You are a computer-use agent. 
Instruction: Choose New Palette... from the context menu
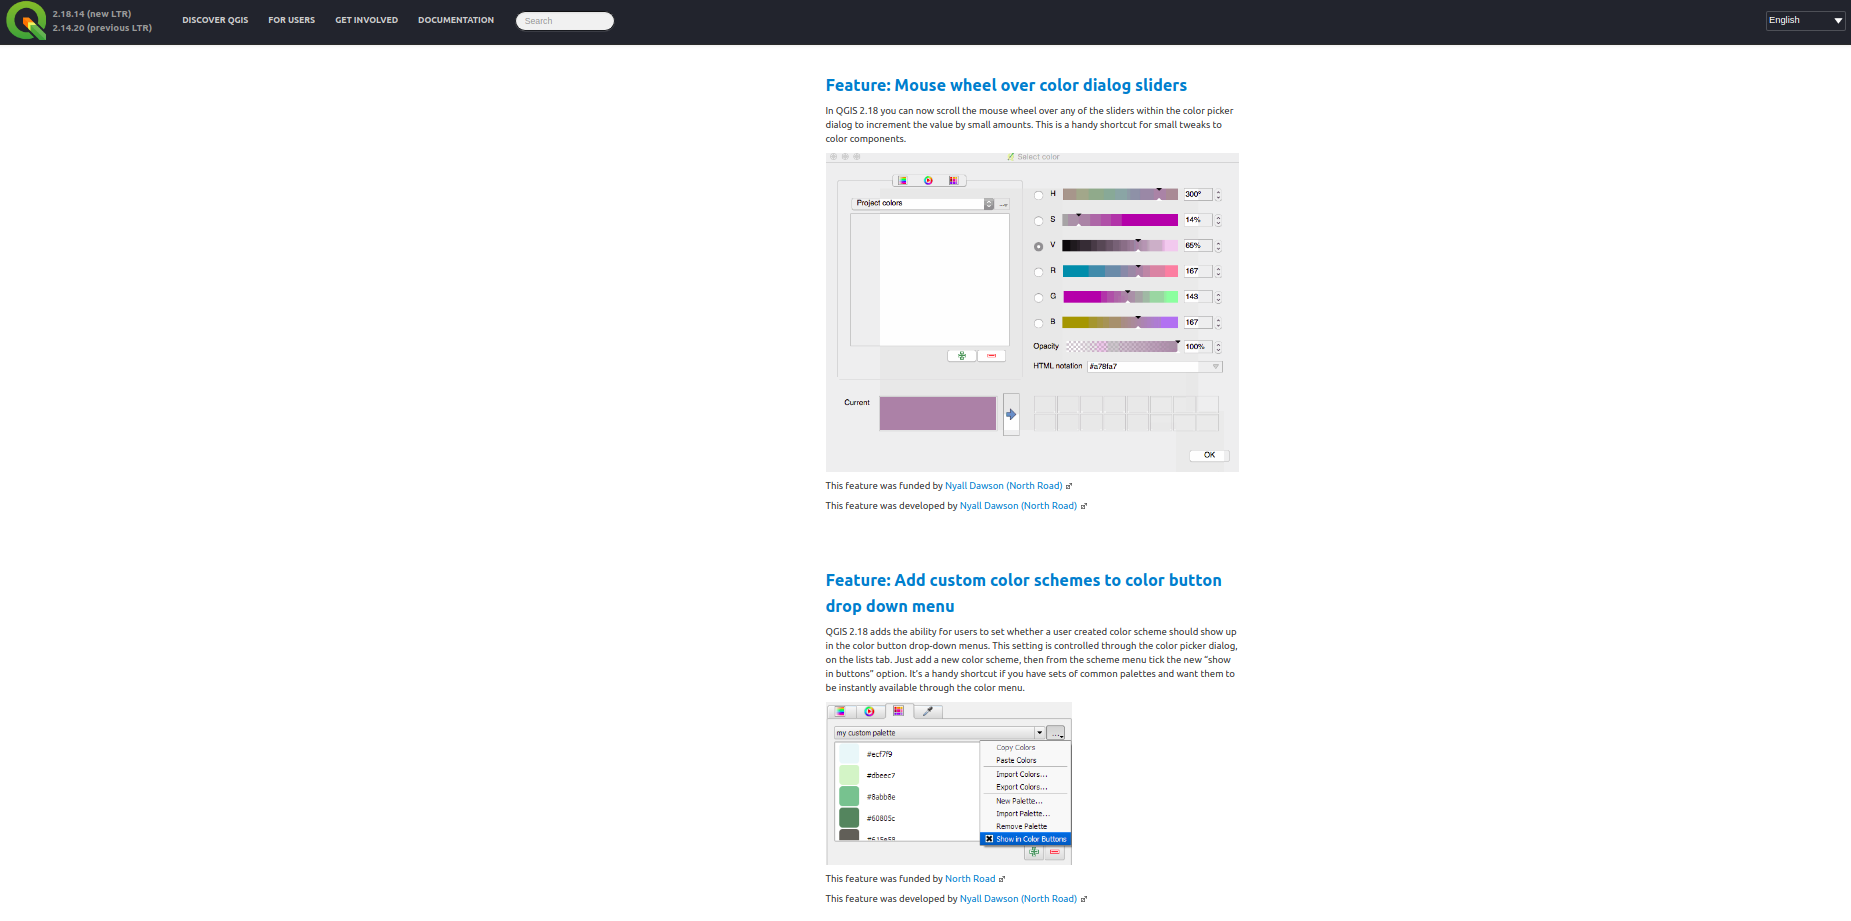1019,801
